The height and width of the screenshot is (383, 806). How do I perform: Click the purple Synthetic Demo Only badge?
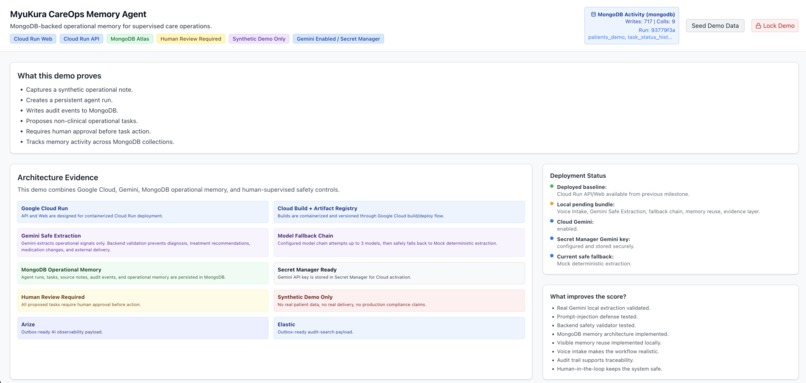pos(259,39)
